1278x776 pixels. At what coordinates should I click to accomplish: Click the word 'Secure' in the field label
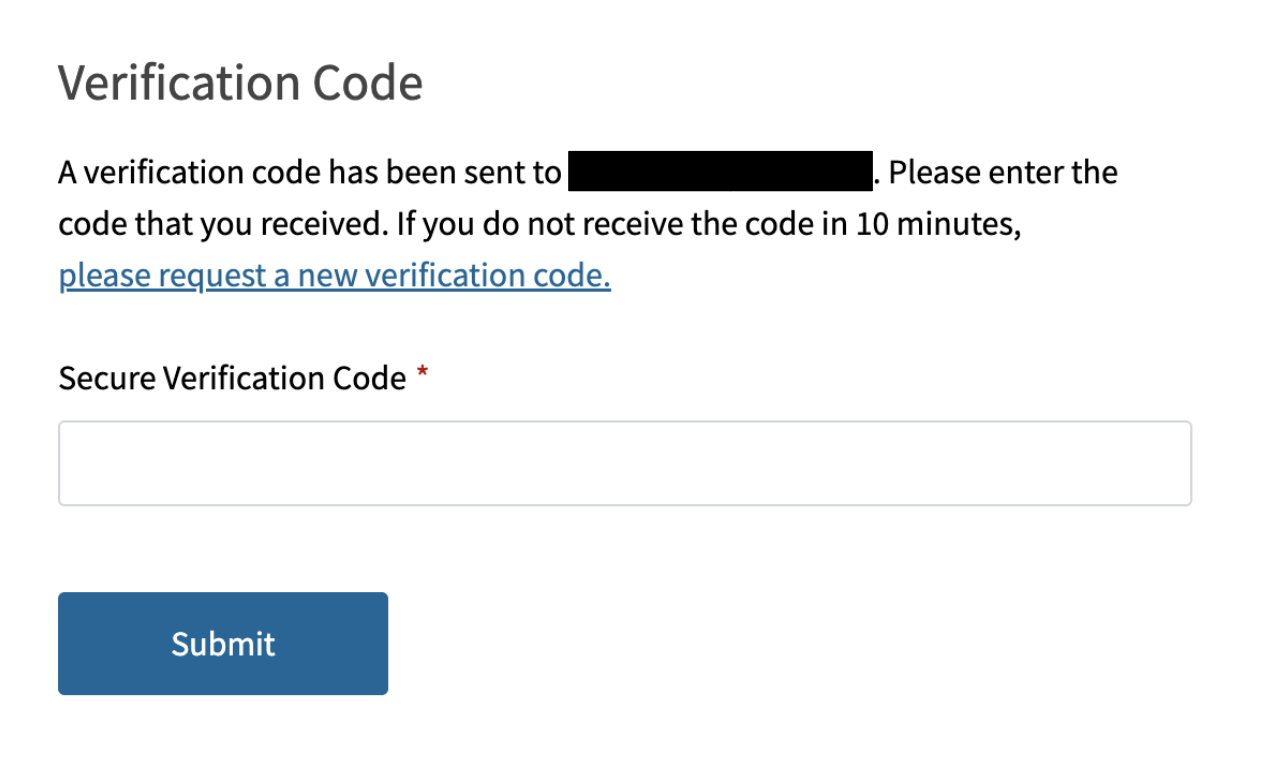[x=107, y=378]
